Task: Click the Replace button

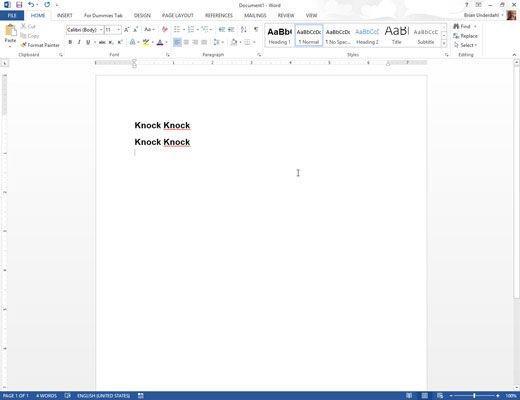Action: click(x=465, y=36)
